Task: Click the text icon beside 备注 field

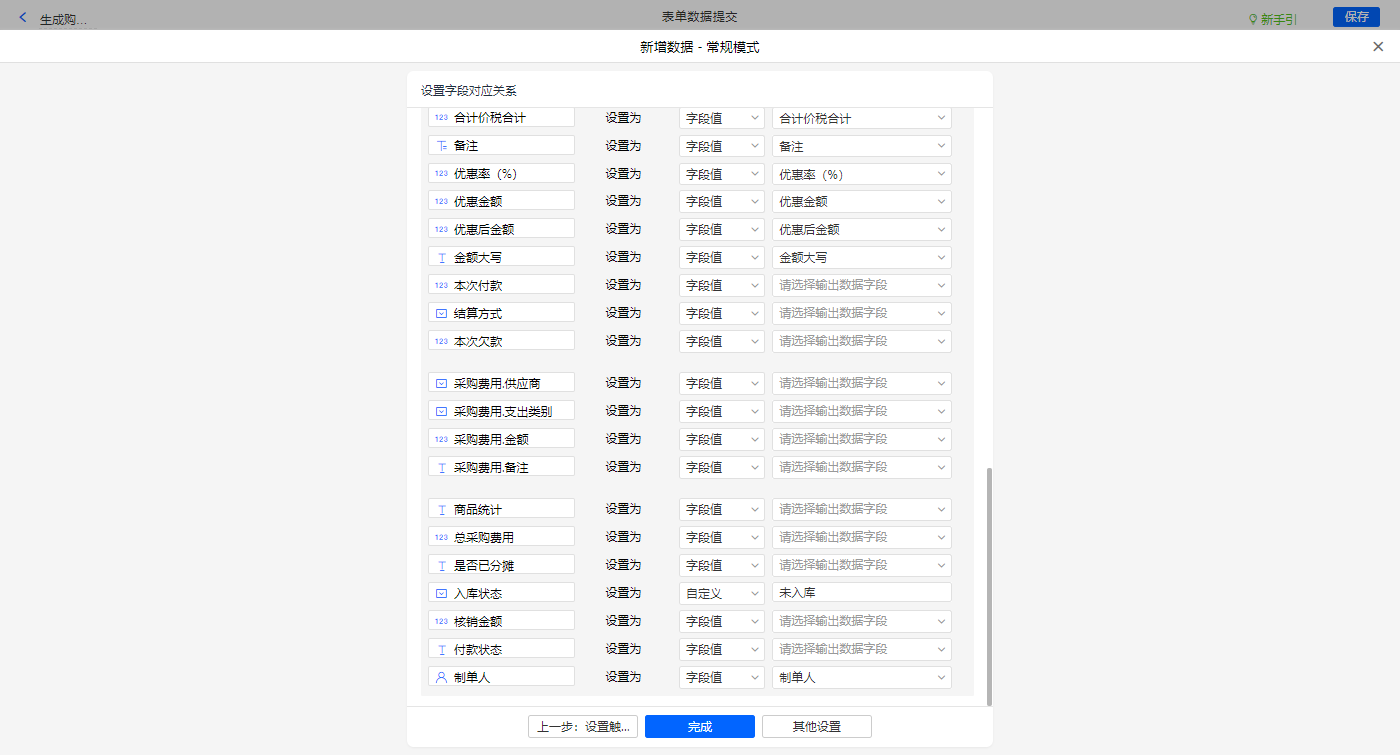Action: [441, 146]
